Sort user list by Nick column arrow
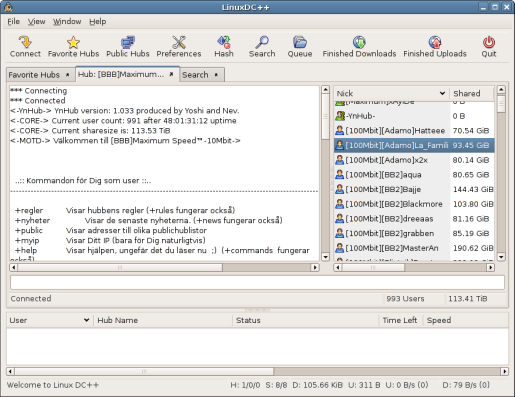The height and width of the screenshot is (397, 515). point(442,93)
